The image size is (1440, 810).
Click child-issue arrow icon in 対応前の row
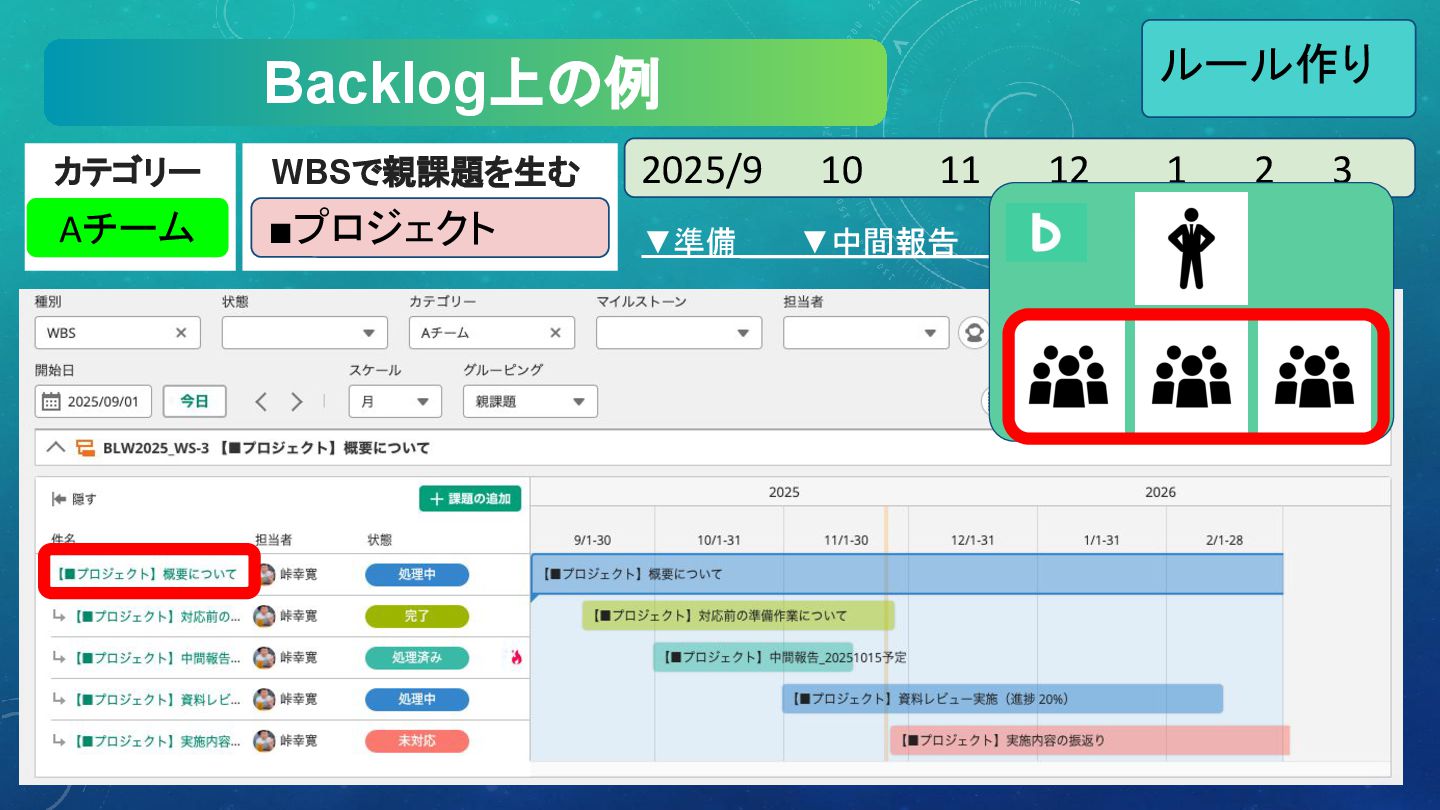click(x=60, y=616)
